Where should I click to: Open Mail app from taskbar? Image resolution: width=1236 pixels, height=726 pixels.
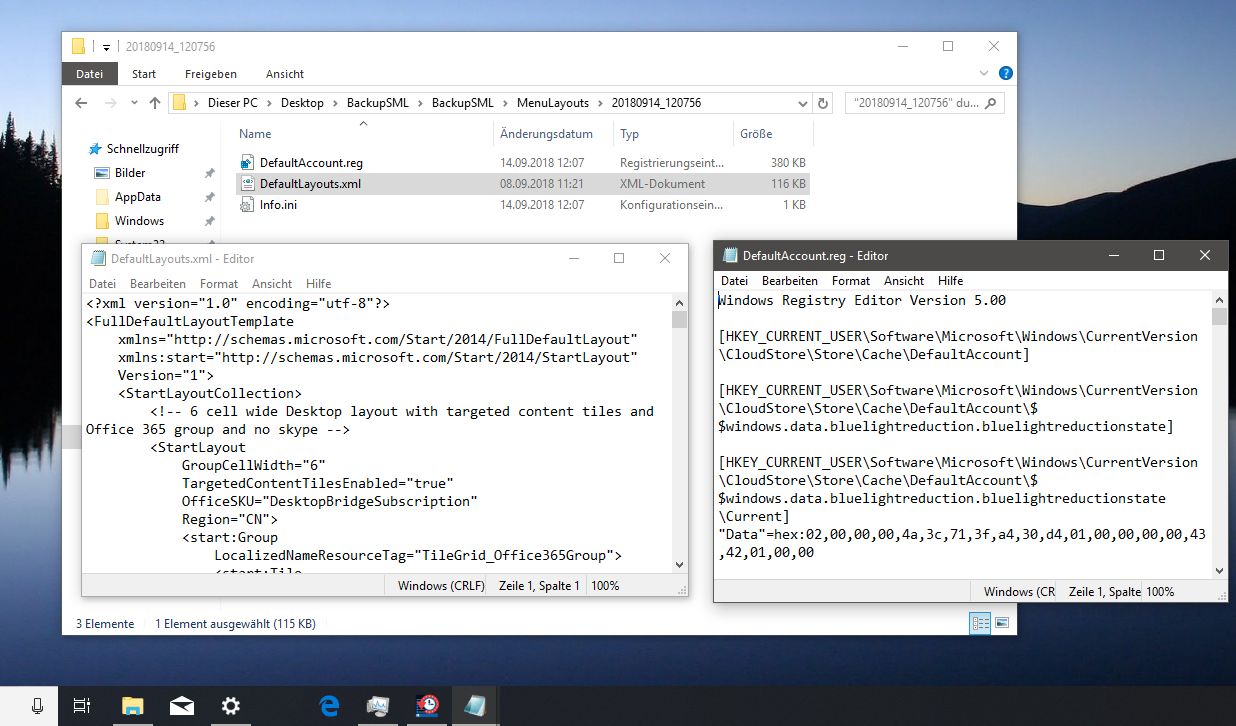coord(182,706)
